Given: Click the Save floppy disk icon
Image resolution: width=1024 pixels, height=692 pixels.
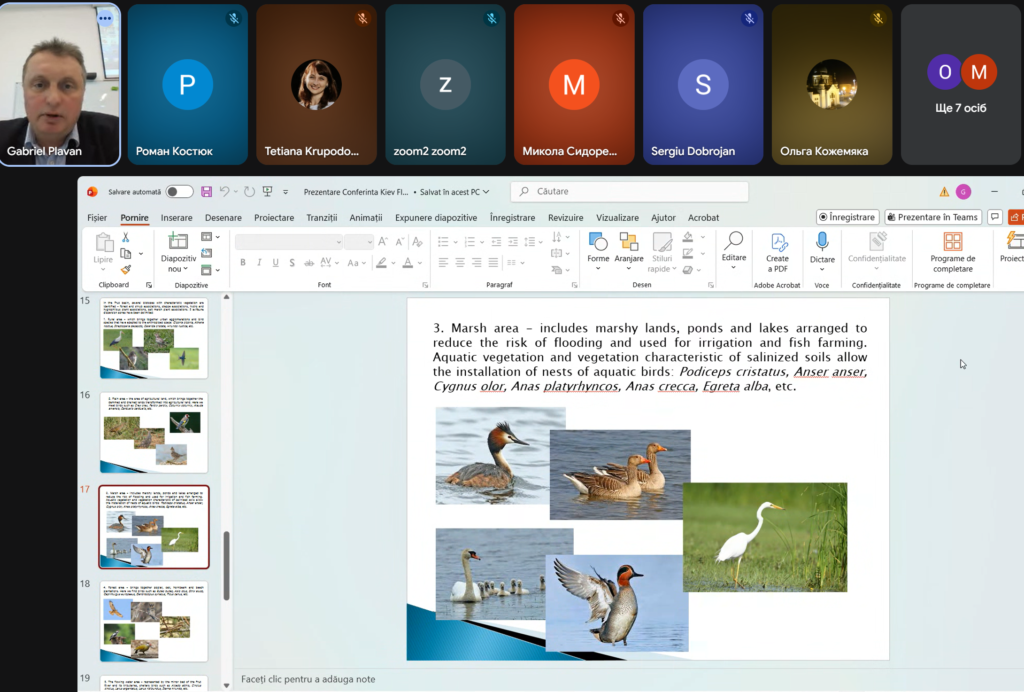Looking at the screenshot, I should coord(207,192).
